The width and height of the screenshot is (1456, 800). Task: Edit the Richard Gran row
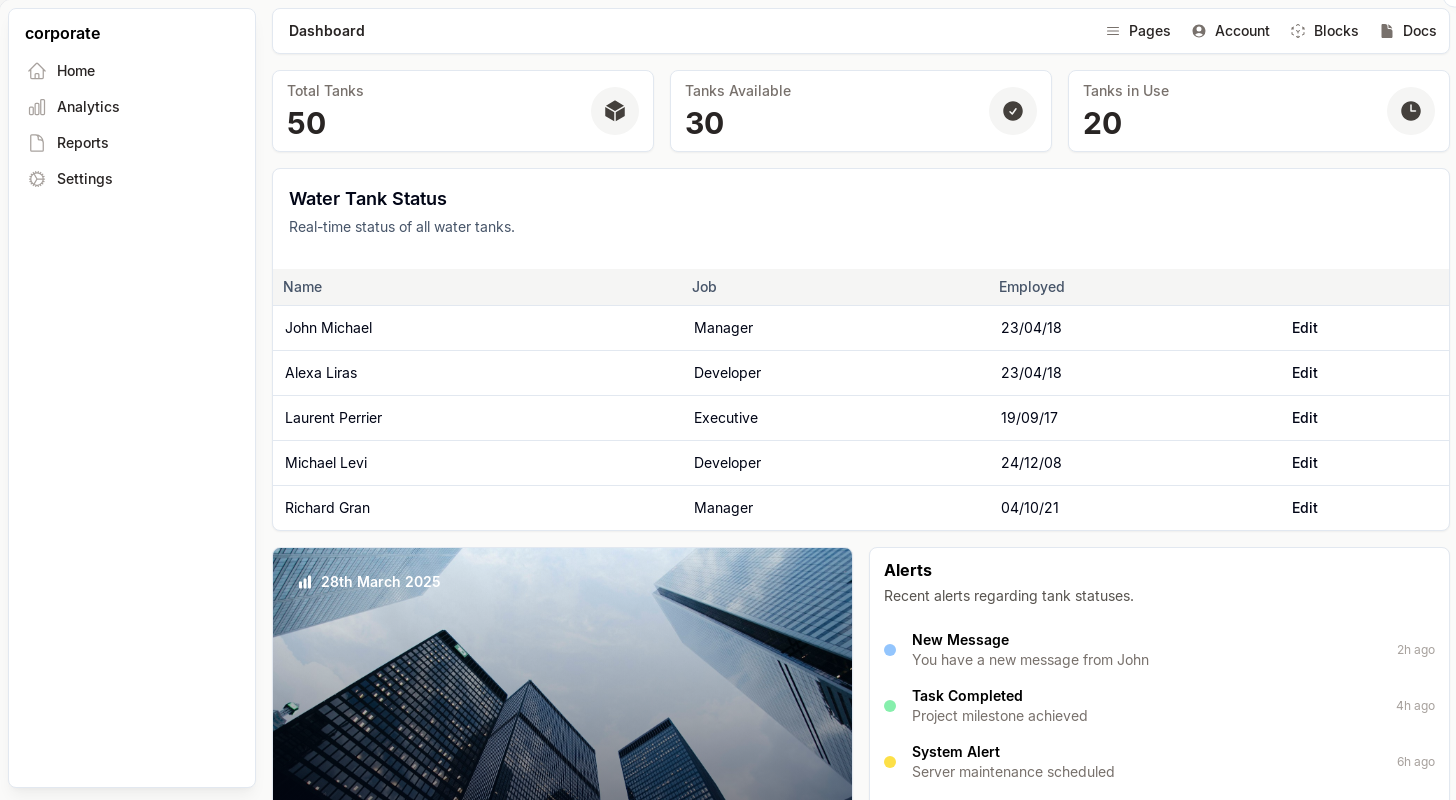[1304, 508]
